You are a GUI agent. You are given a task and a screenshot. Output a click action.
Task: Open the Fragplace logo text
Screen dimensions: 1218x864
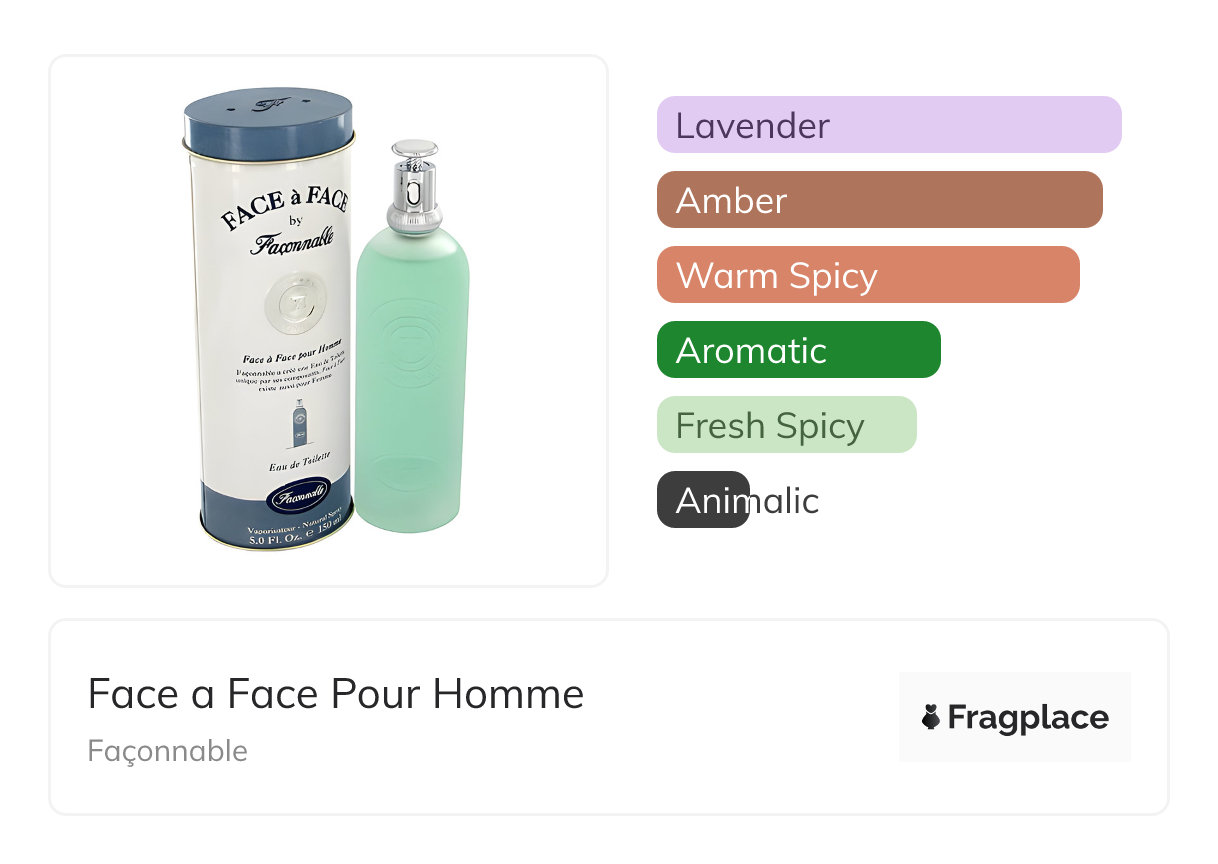1028,718
